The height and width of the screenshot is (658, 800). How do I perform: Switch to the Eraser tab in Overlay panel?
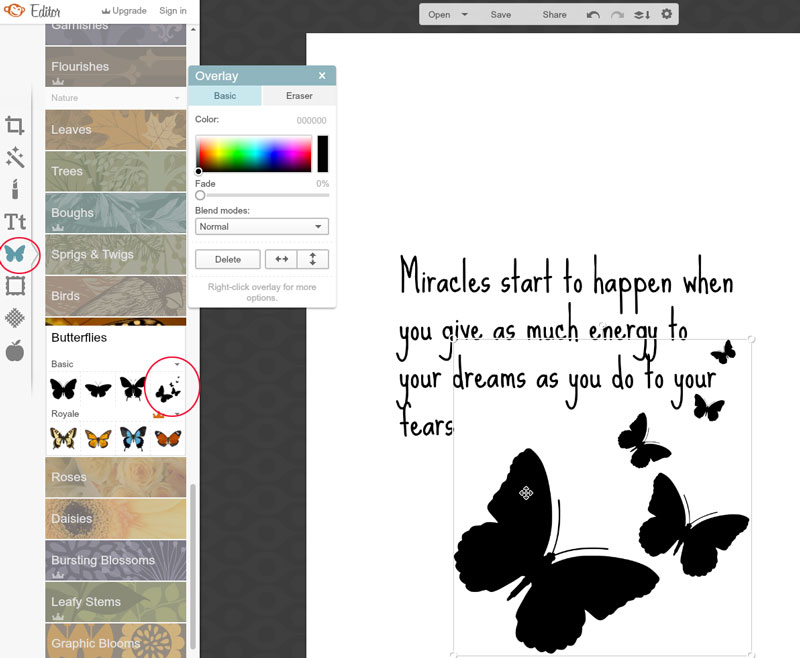tap(298, 96)
